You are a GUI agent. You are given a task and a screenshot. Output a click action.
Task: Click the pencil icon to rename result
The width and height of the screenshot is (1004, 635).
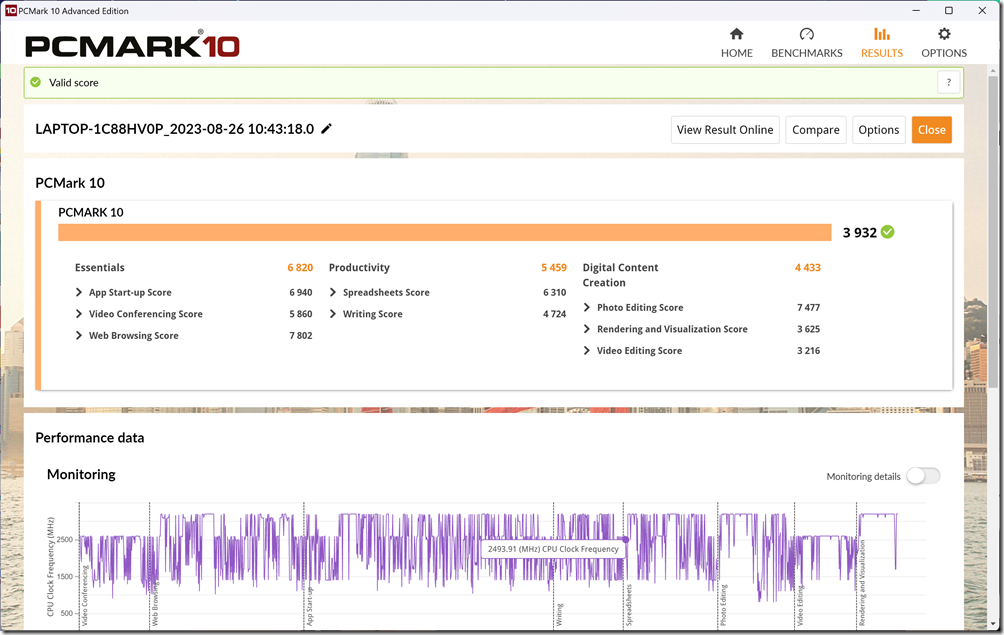tap(327, 129)
